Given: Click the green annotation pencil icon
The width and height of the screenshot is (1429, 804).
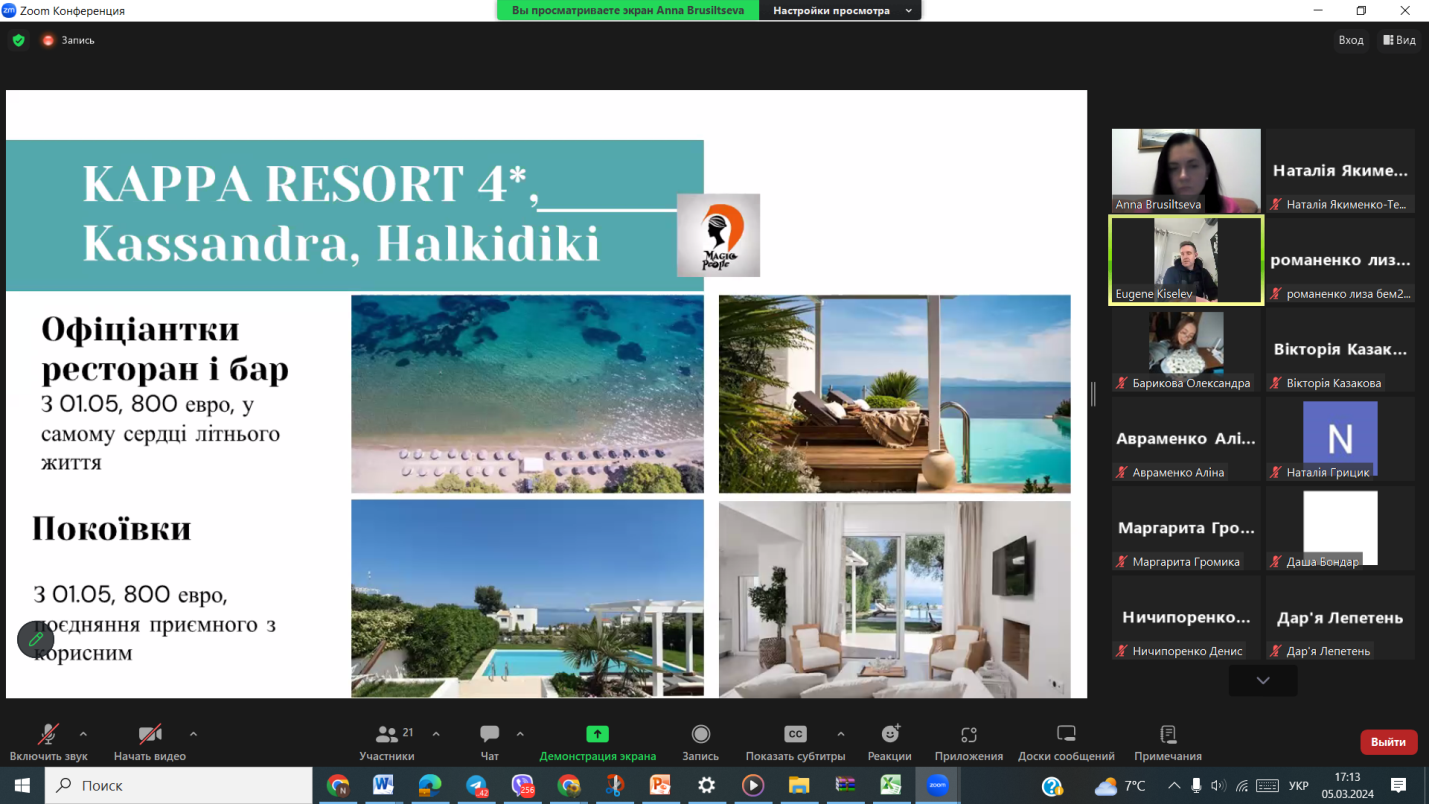Looking at the screenshot, I should (x=36, y=639).
